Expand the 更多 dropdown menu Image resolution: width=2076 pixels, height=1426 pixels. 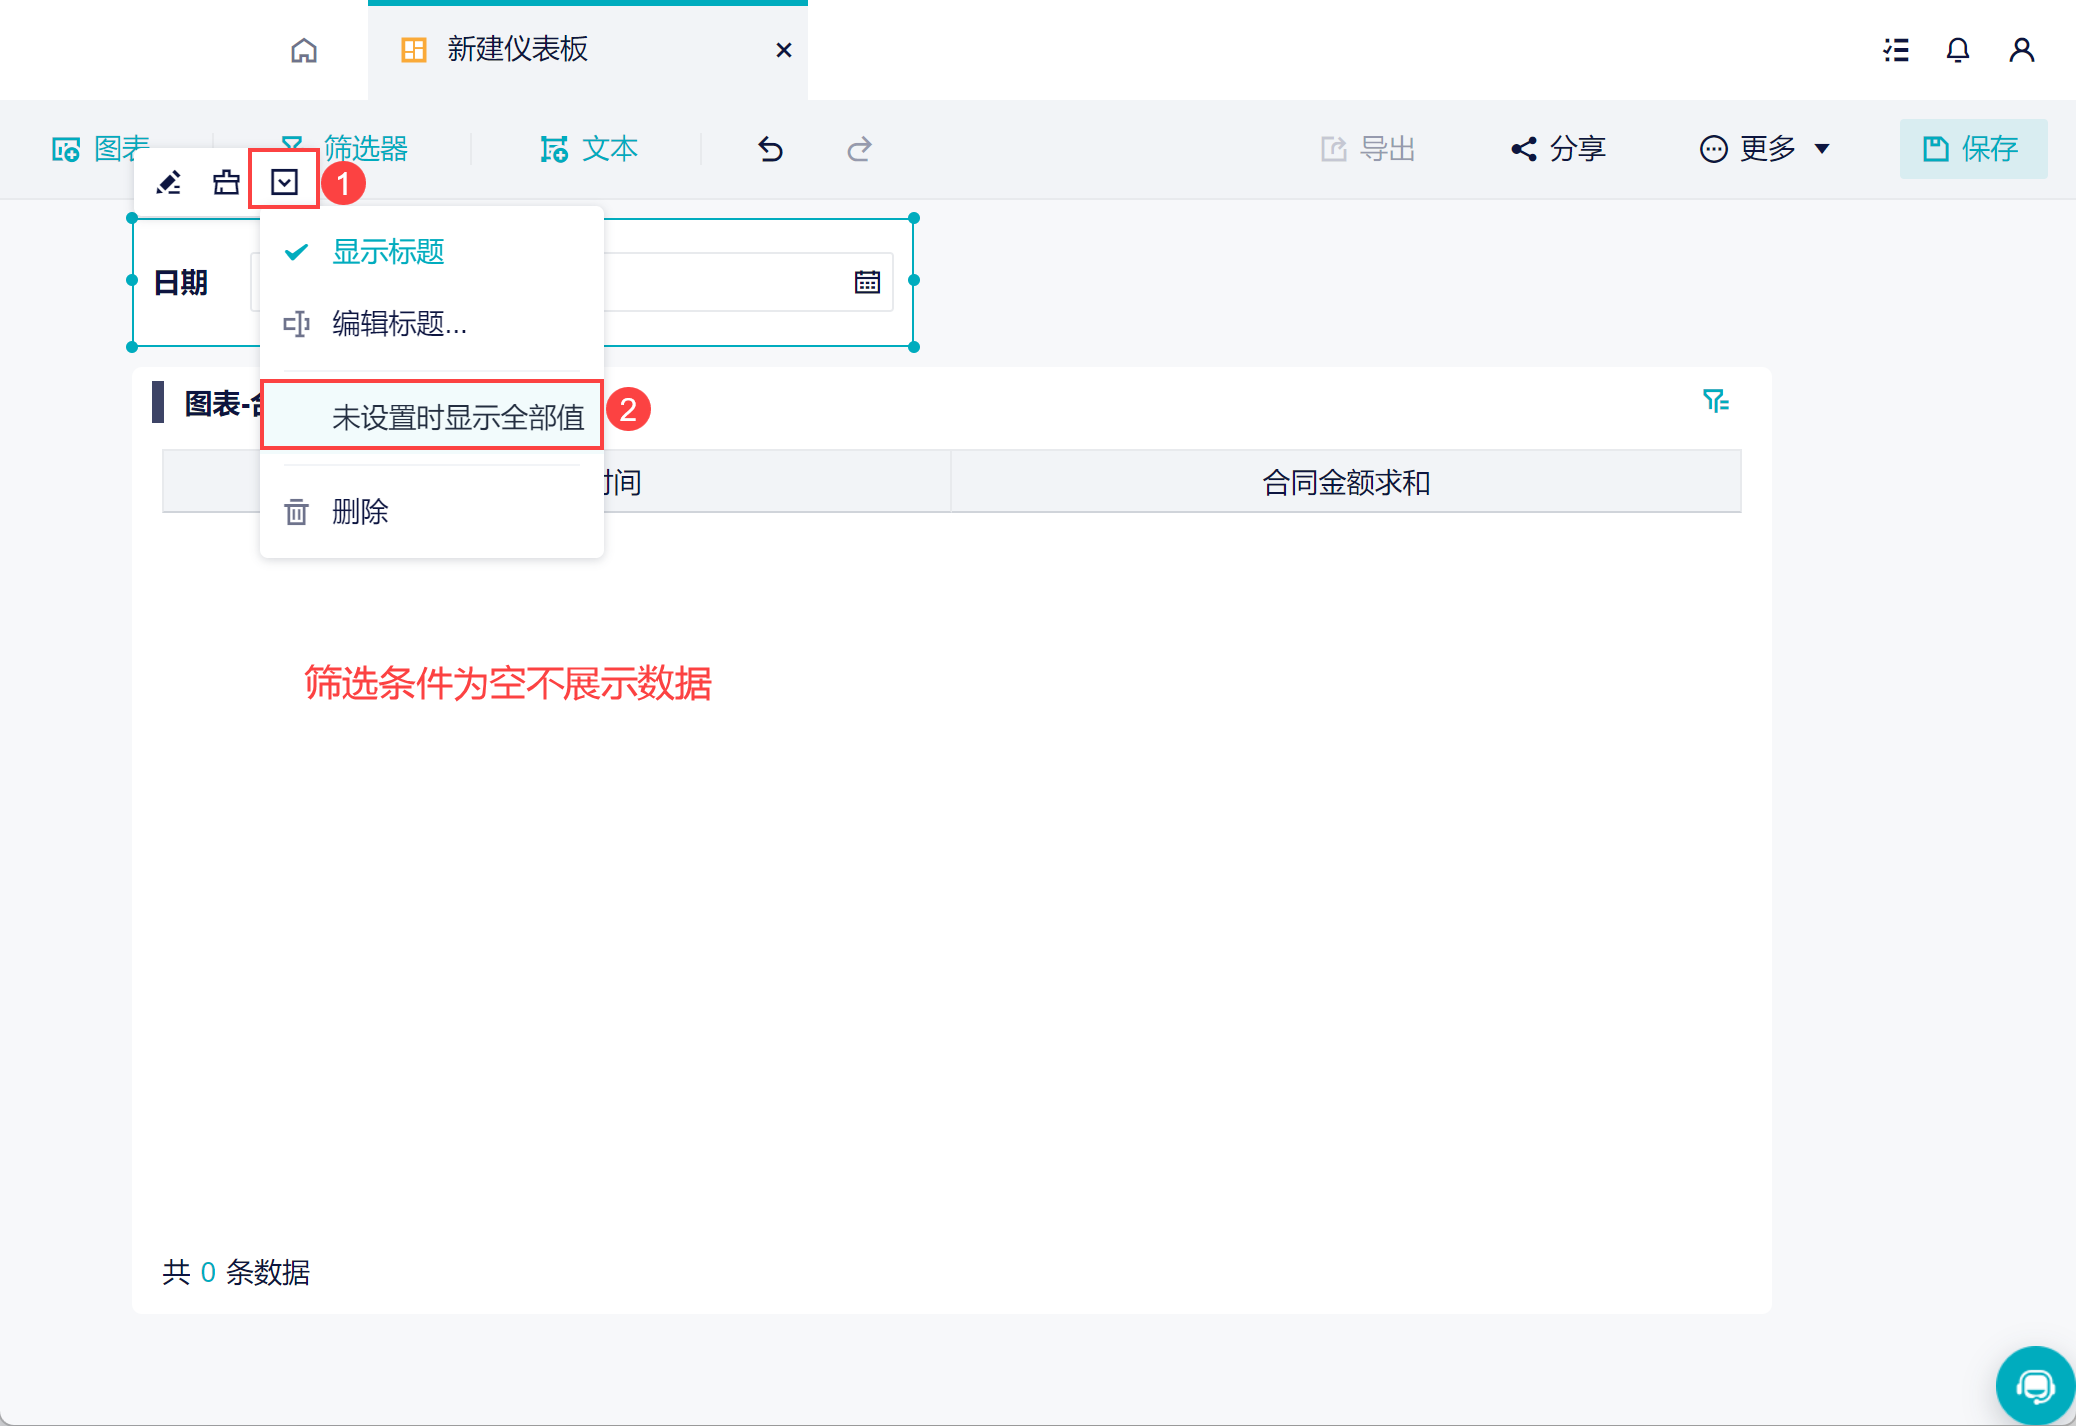1766,149
